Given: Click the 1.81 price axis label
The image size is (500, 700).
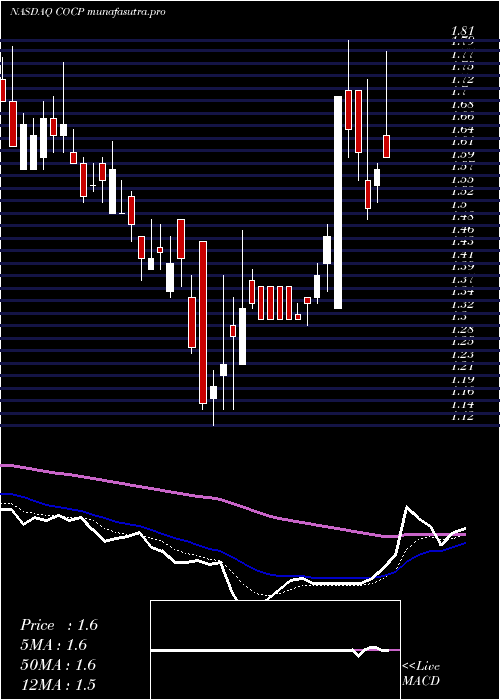Looking at the screenshot, I should (x=462, y=31).
